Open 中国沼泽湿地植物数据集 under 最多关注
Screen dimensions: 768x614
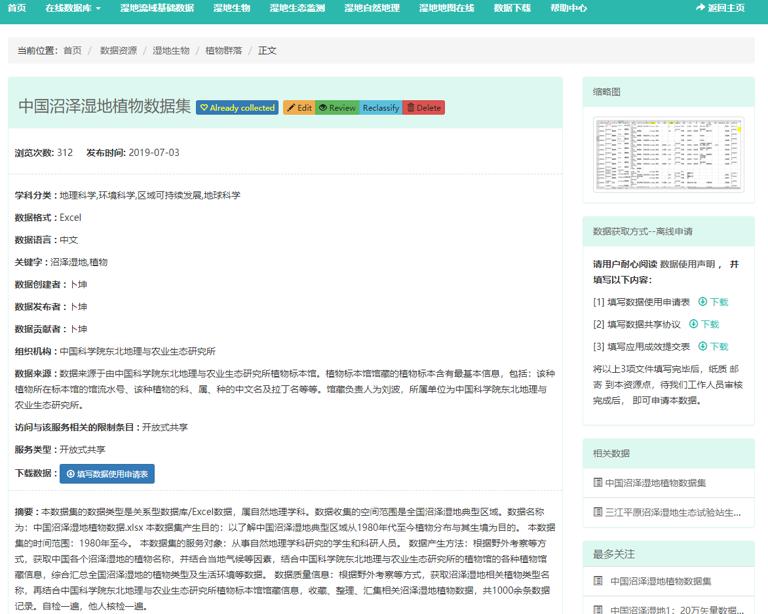point(657,581)
